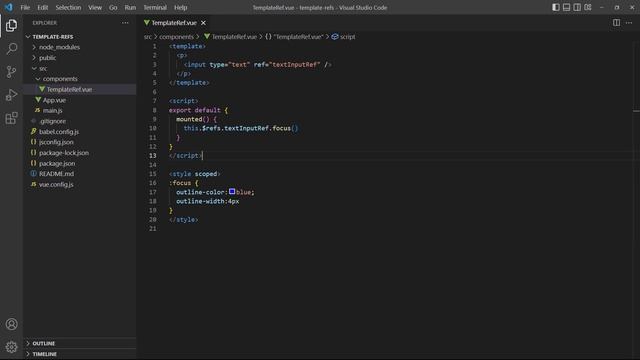Open Explorer panel more actions ellipsis
Screen dimensions: 640x360
tap(125, 23)
